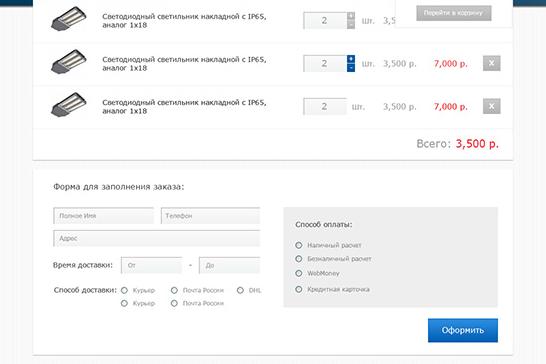
Task: Open the third lamp product thumbnail
Action: (x=69, y=104)
